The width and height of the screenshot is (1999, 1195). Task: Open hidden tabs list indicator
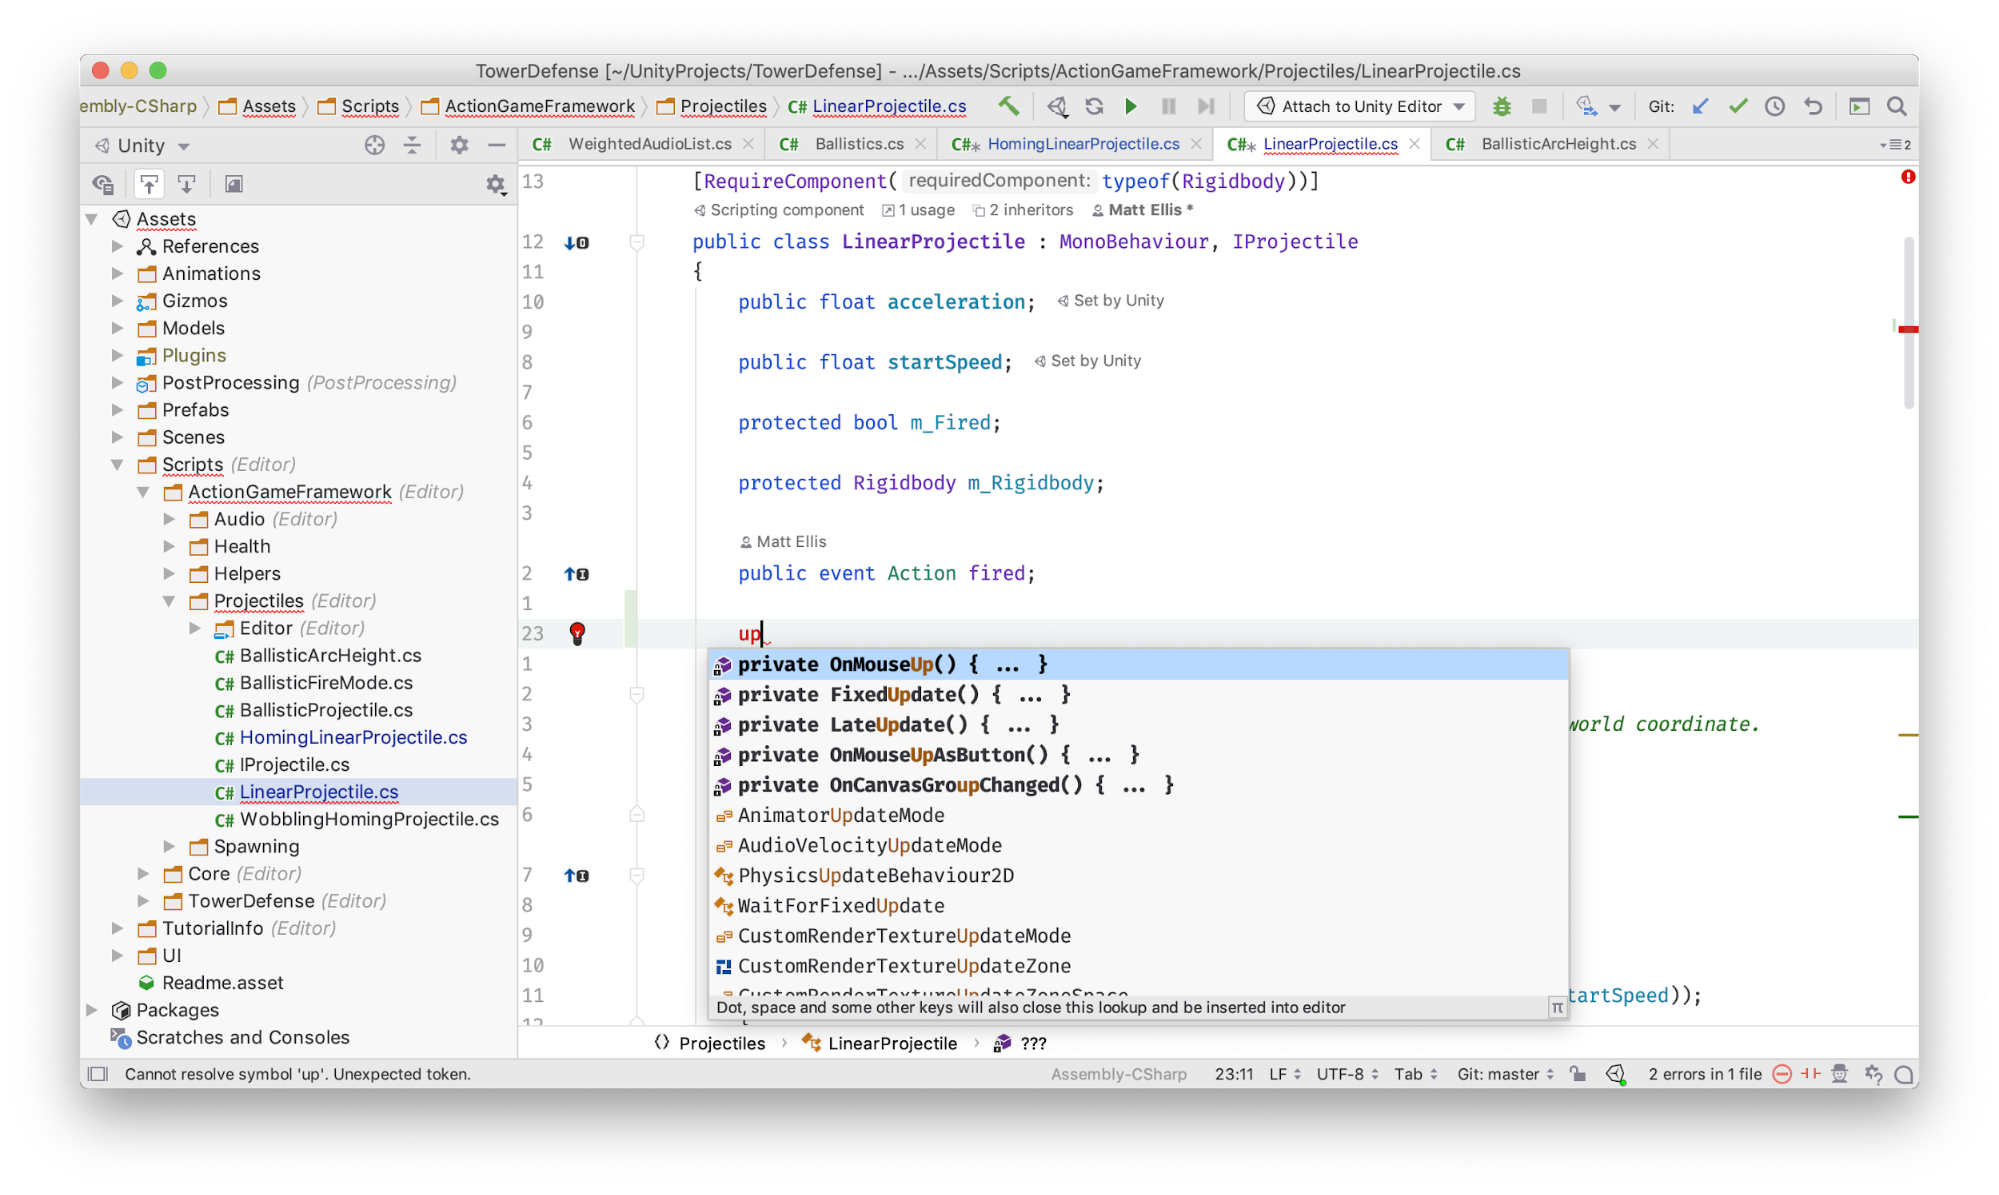(1896, 145)
